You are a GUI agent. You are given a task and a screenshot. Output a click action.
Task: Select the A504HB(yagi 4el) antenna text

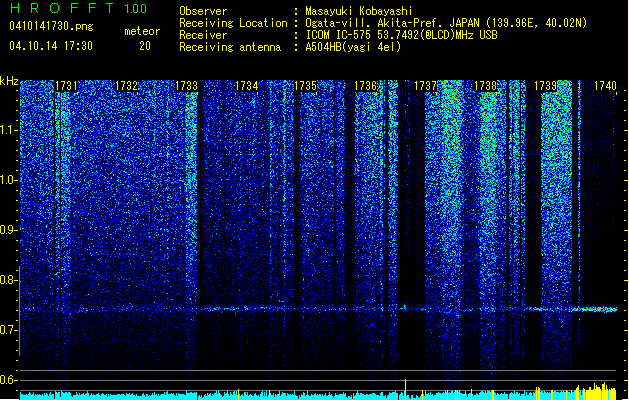pos(353,47)
